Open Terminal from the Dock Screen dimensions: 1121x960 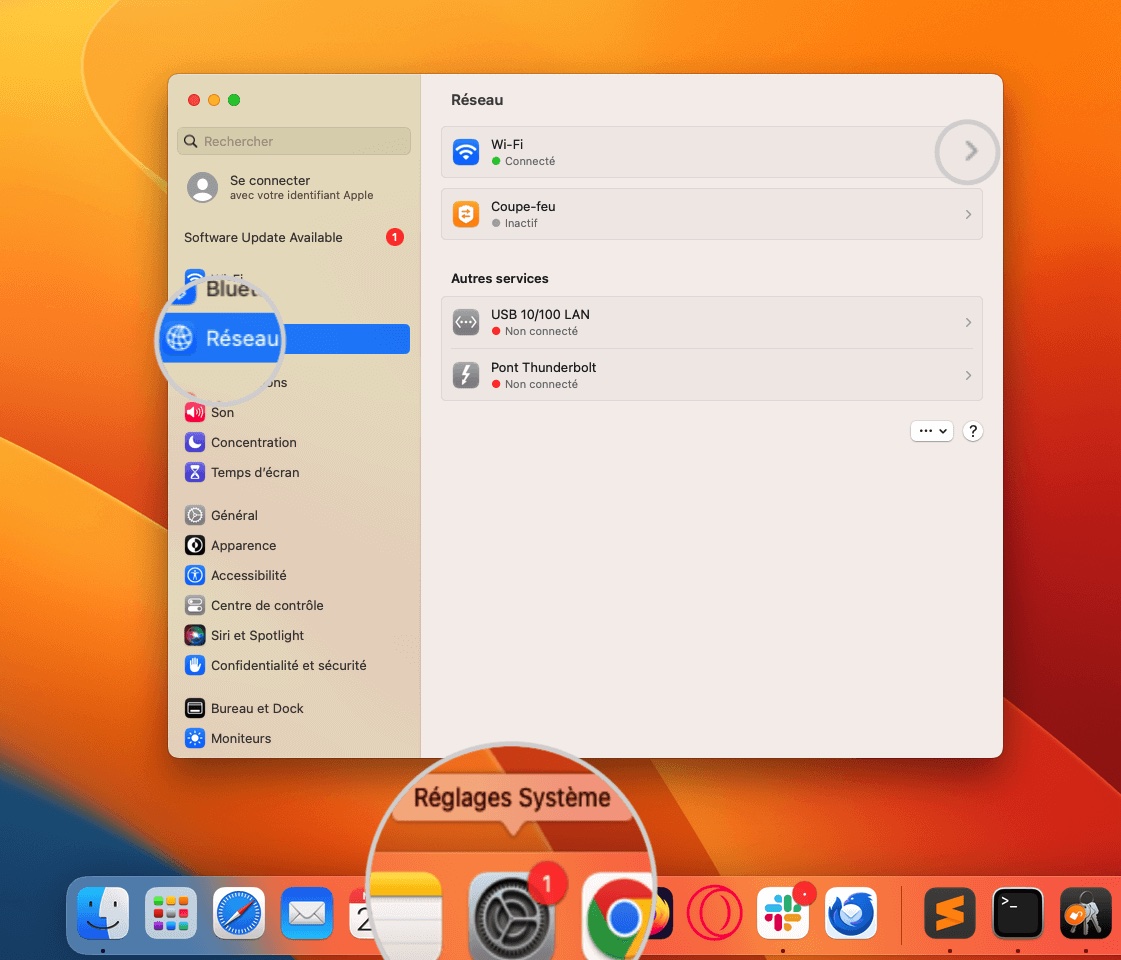click(x=1017, y=913)
